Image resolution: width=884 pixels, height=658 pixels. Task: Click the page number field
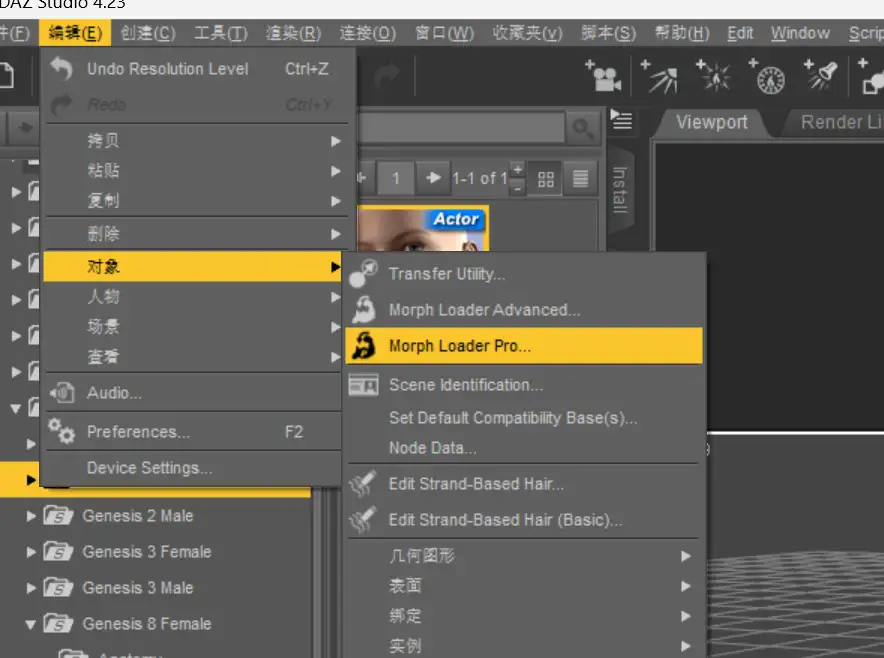pos(396,179)
